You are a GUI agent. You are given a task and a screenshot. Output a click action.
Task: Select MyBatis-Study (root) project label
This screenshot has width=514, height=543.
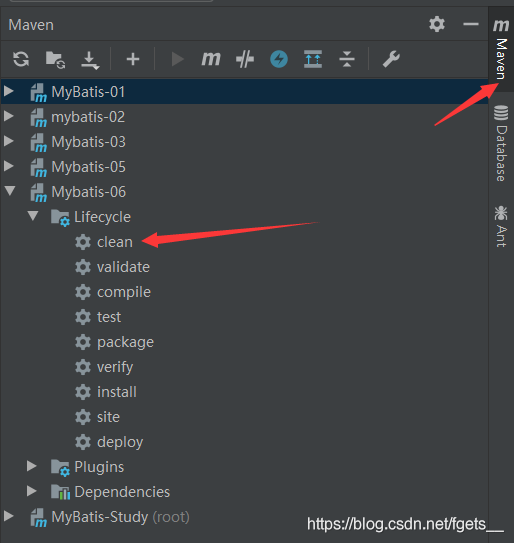(120, 517)
